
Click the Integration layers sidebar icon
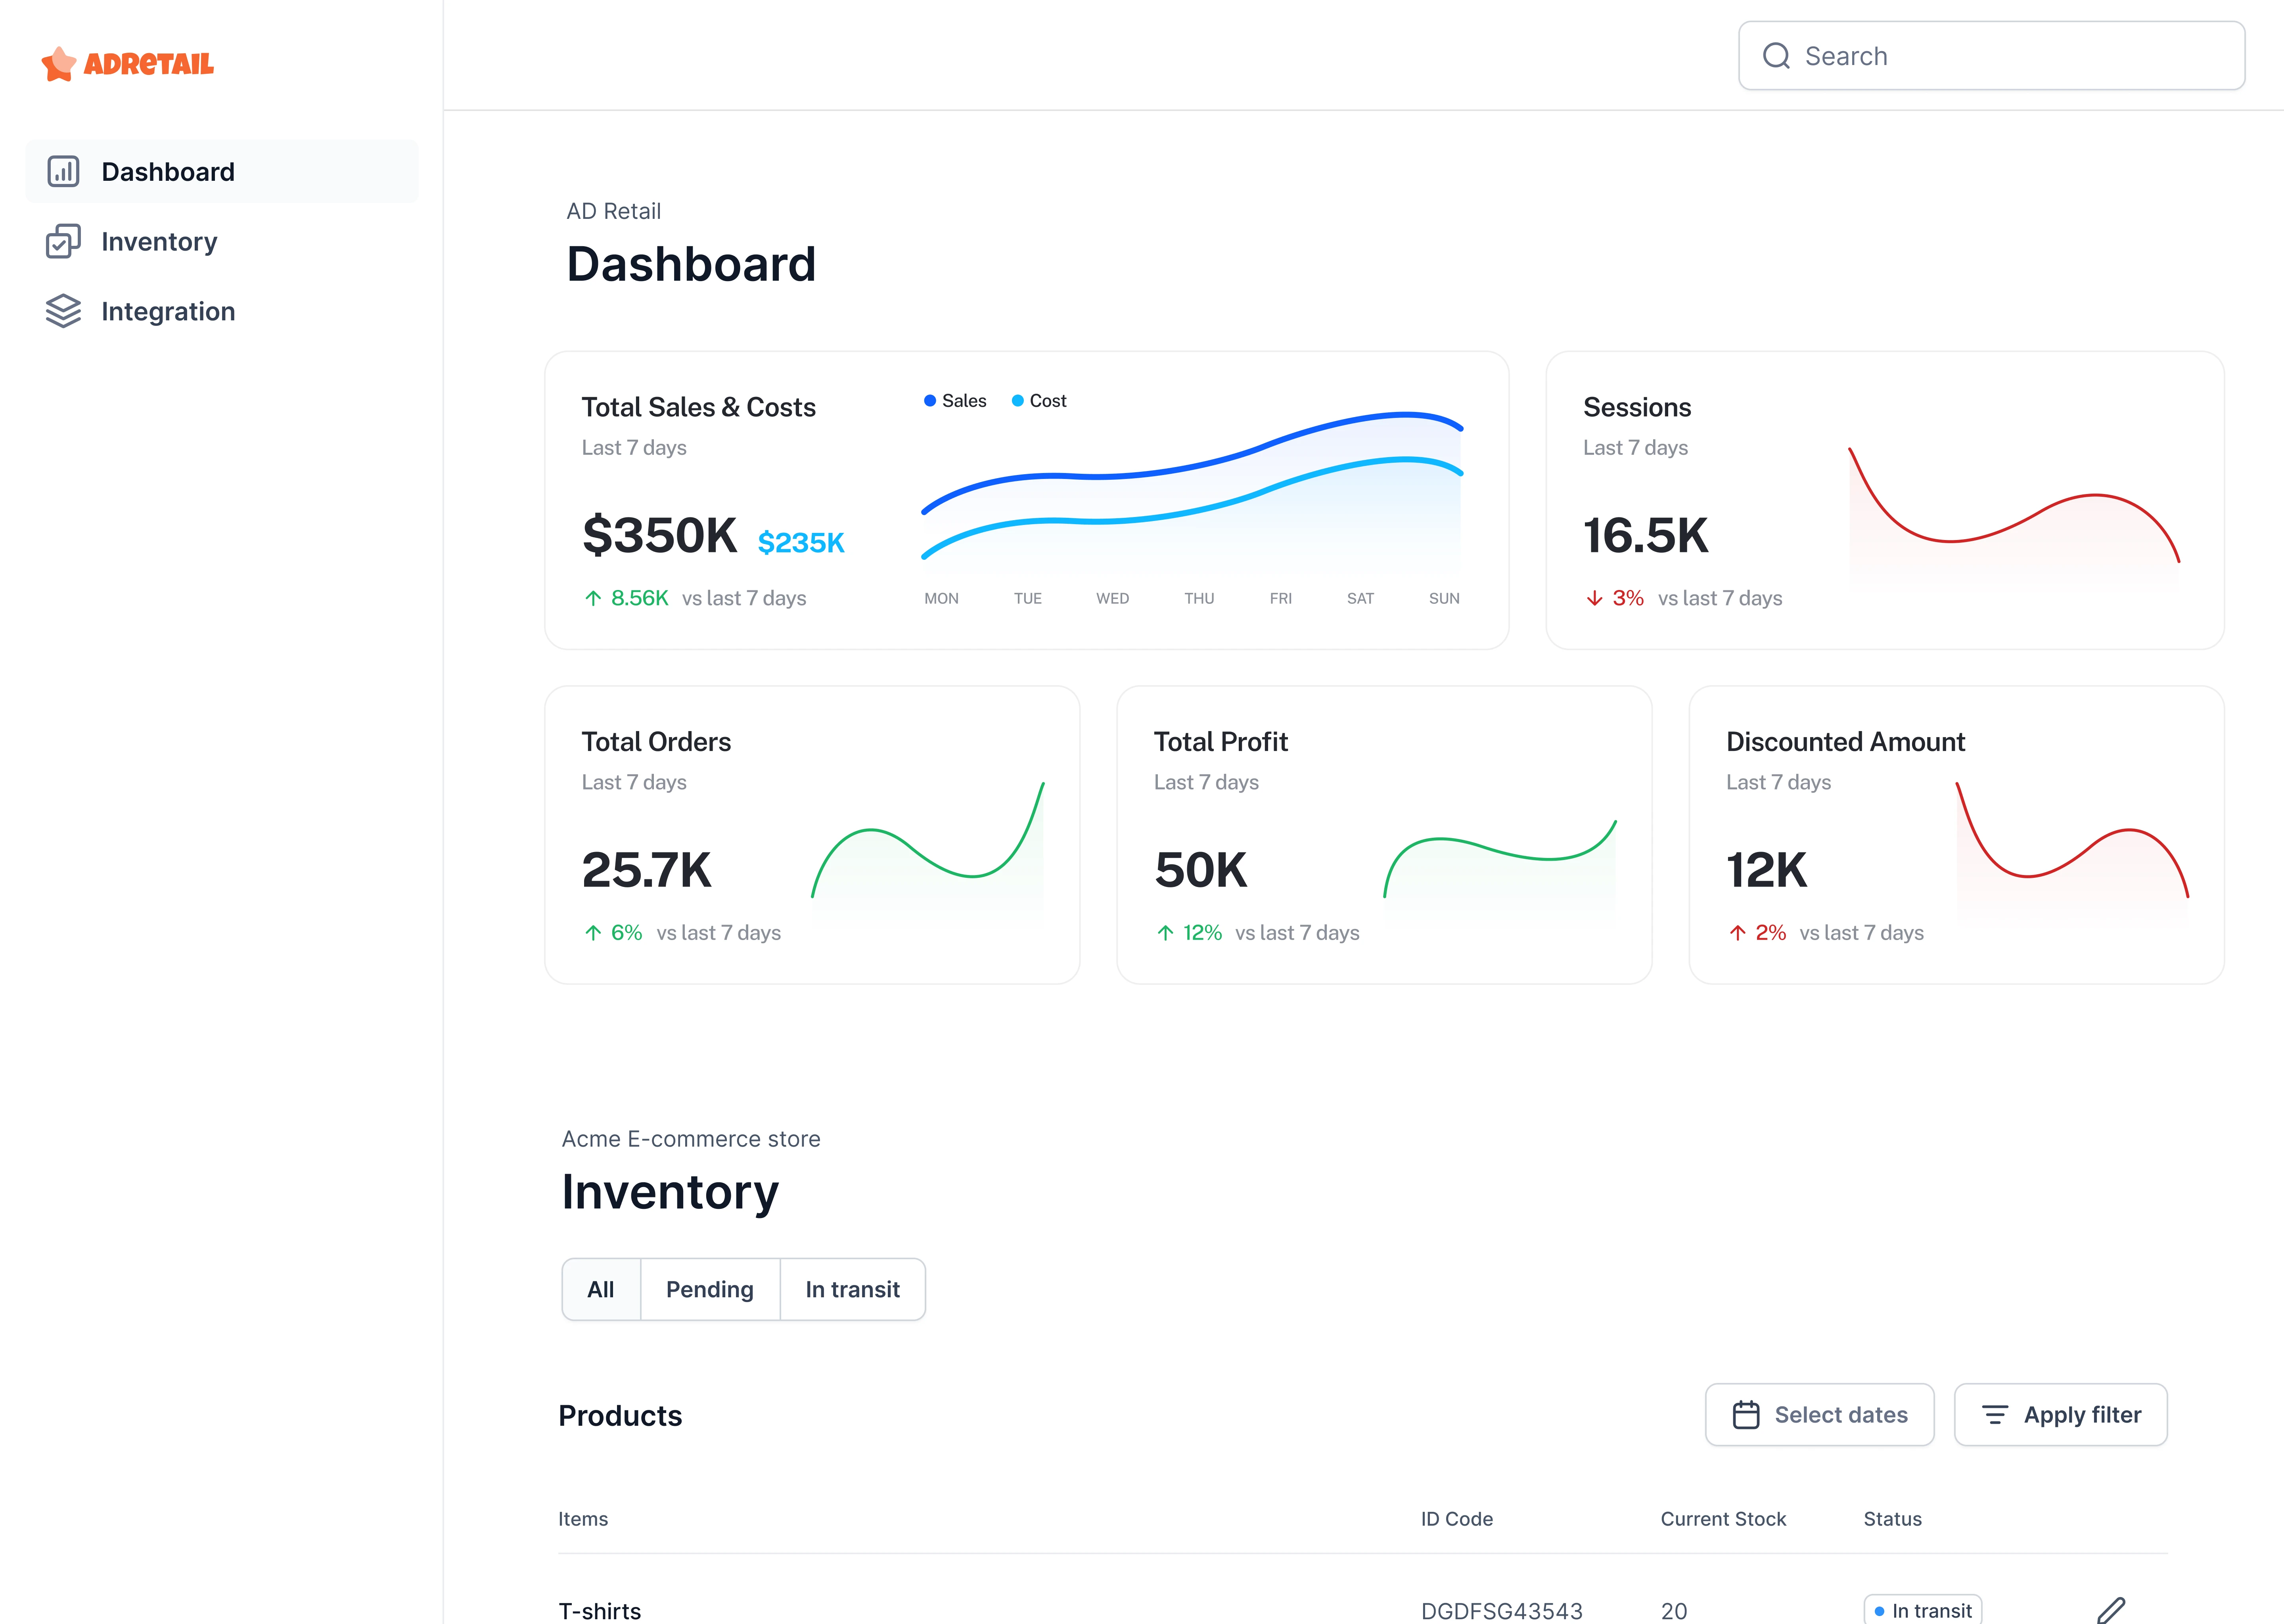(63, 311)
